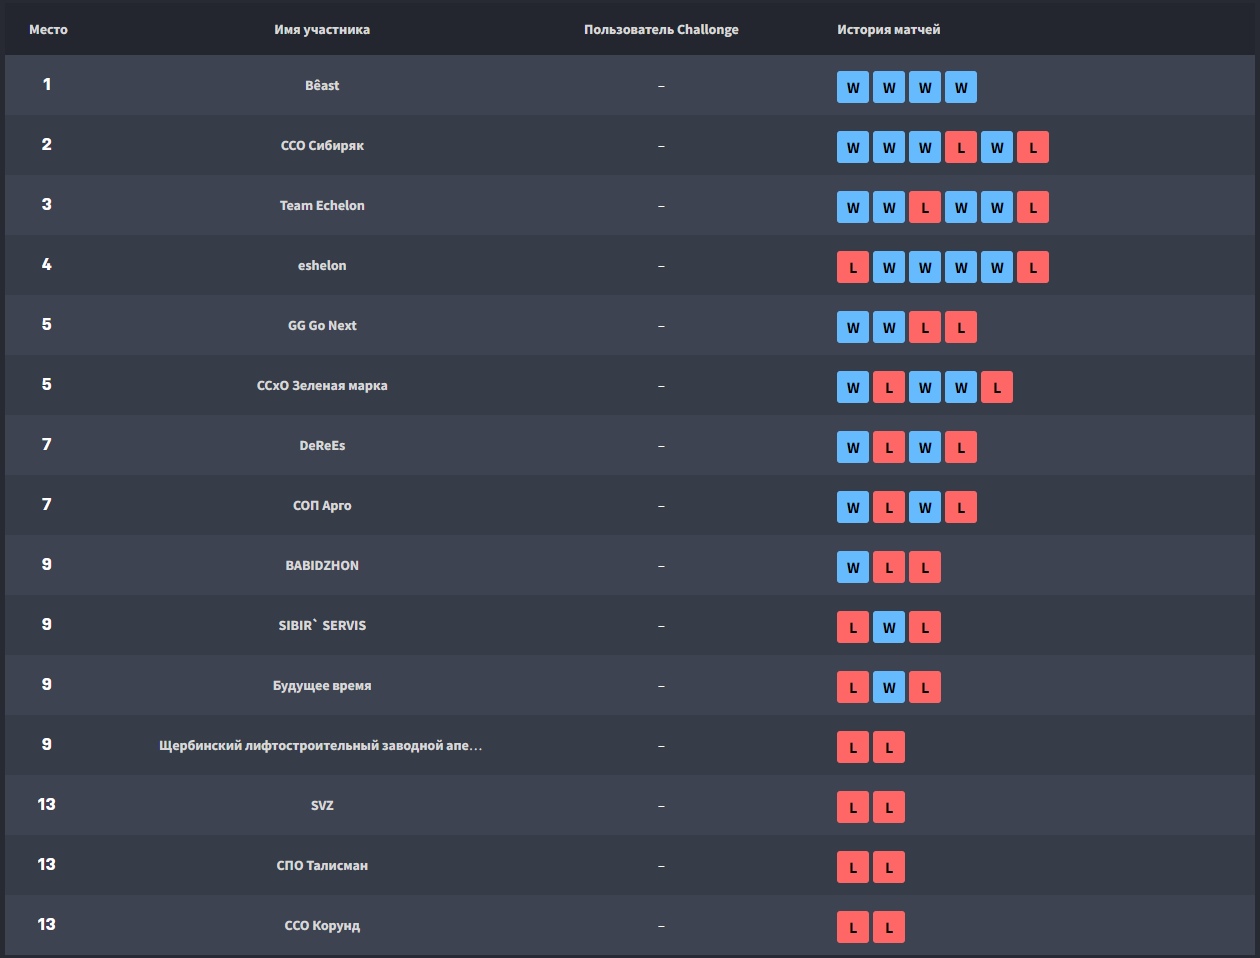Screen dimensions: 1260x958
Task: Select the СПО Талисман participant name
Action: click(322, 865)
